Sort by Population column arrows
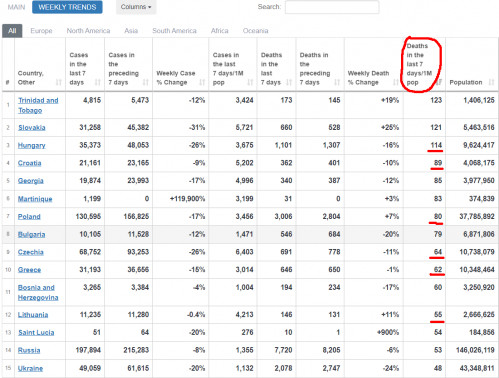The image size is (499, 378). [491, 82]
